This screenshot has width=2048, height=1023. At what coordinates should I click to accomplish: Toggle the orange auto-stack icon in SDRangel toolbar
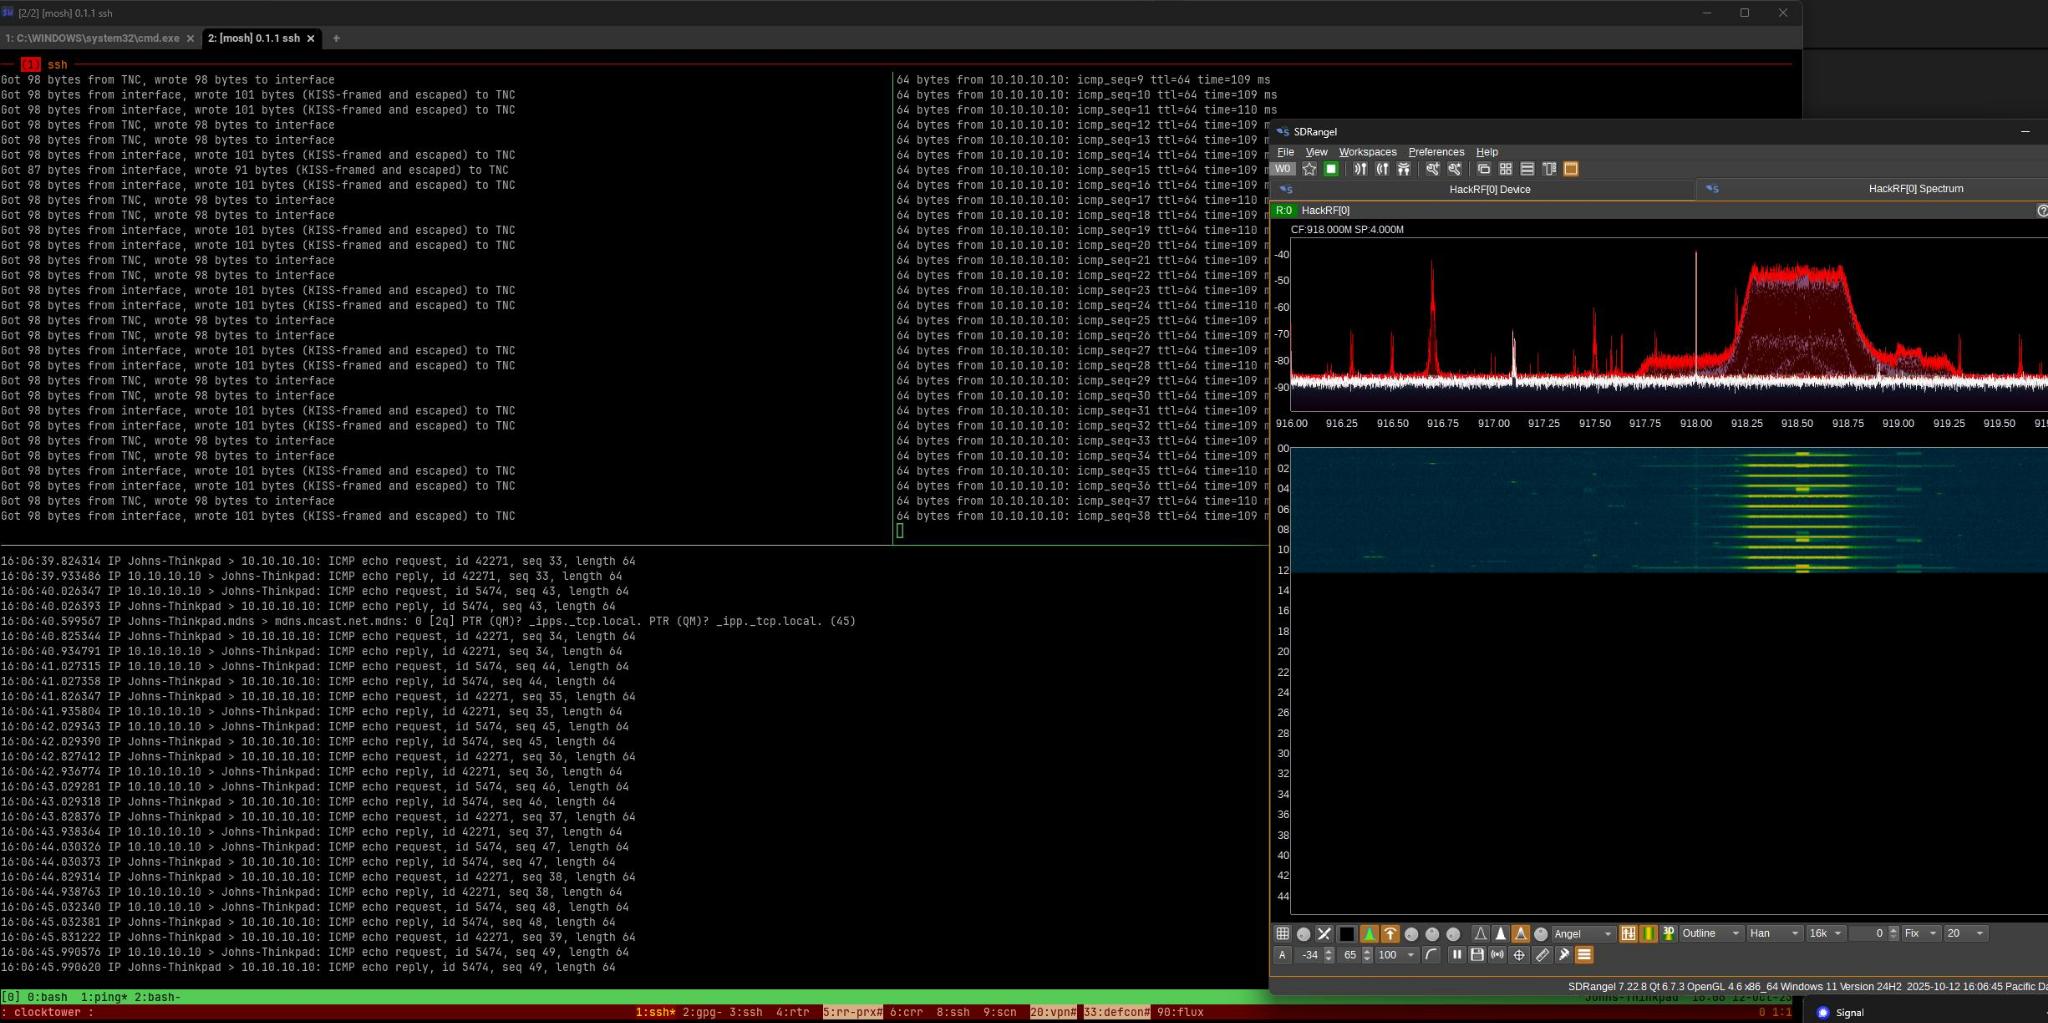click(1571, 169)
